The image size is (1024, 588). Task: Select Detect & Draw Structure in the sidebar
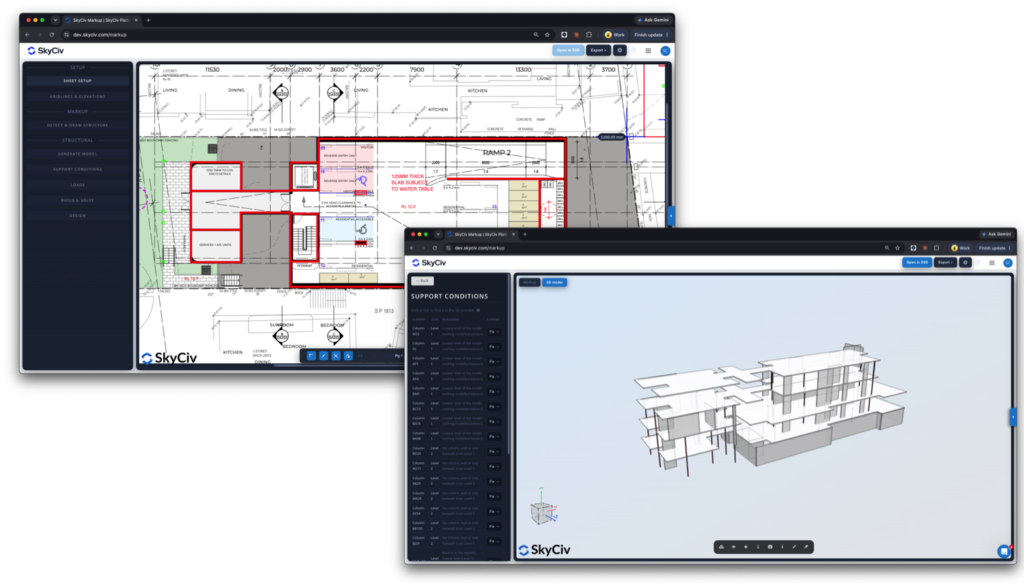(x=78, y=125)
